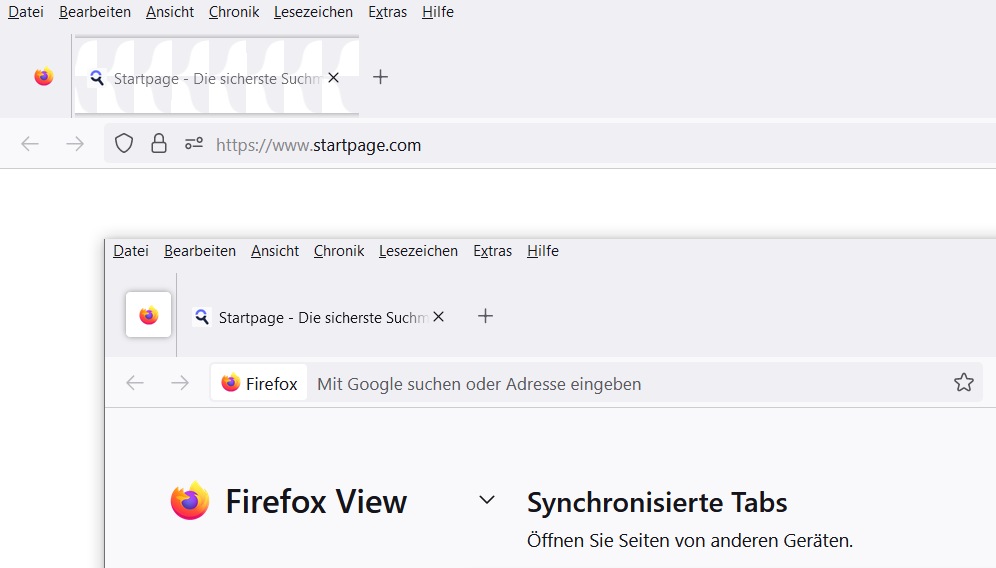The image size is (996, 568).
Task: Click the Firefox identity label in the address bar
Action: 259,383
